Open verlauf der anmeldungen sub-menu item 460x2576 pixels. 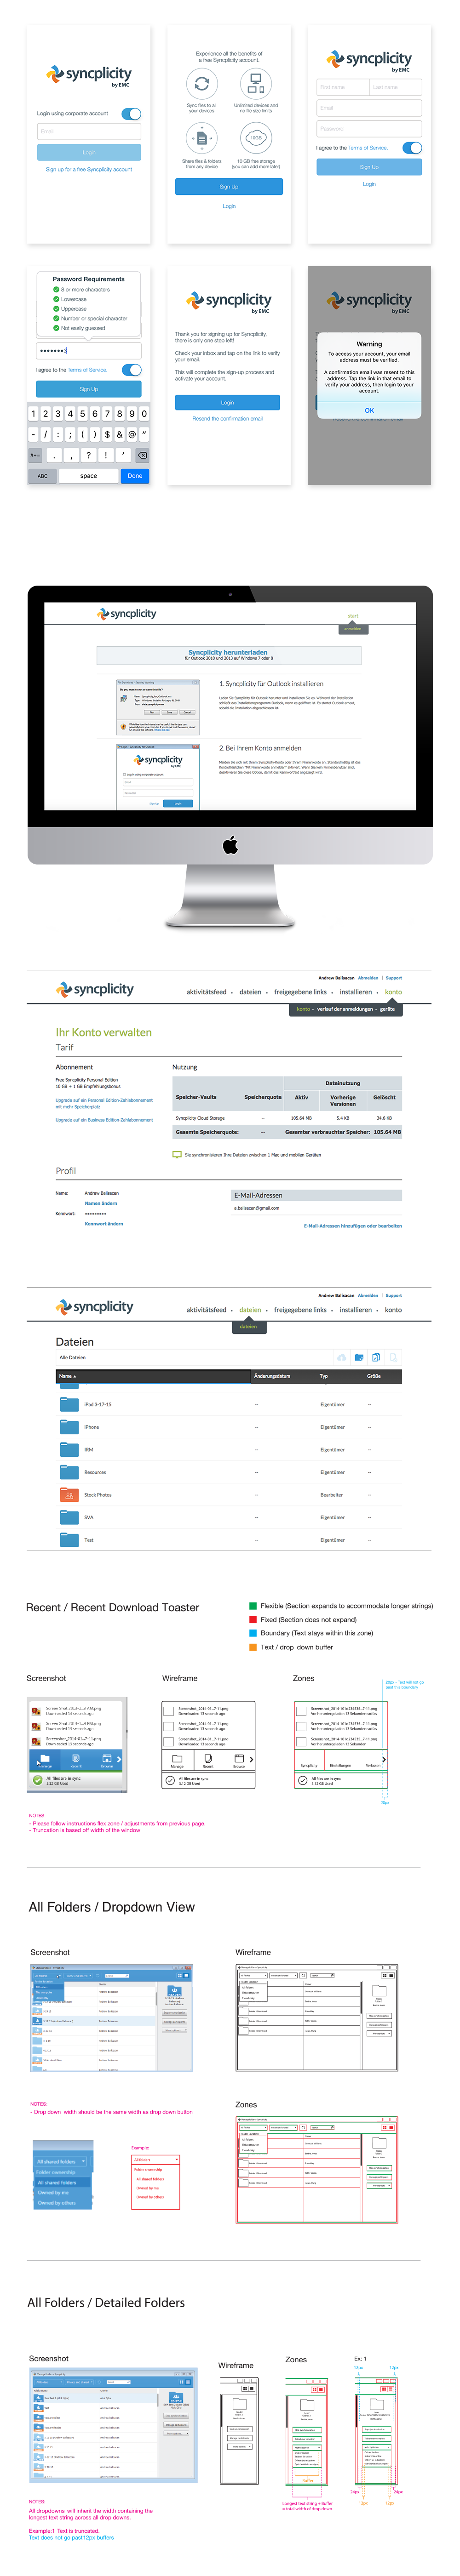point(345,1009)
